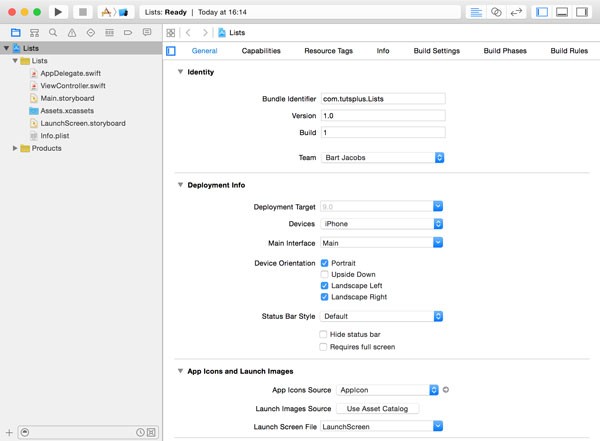The image size is (600, 441).
Task: Uncheck the Landscape Right orientation
Action: (324, 297)
